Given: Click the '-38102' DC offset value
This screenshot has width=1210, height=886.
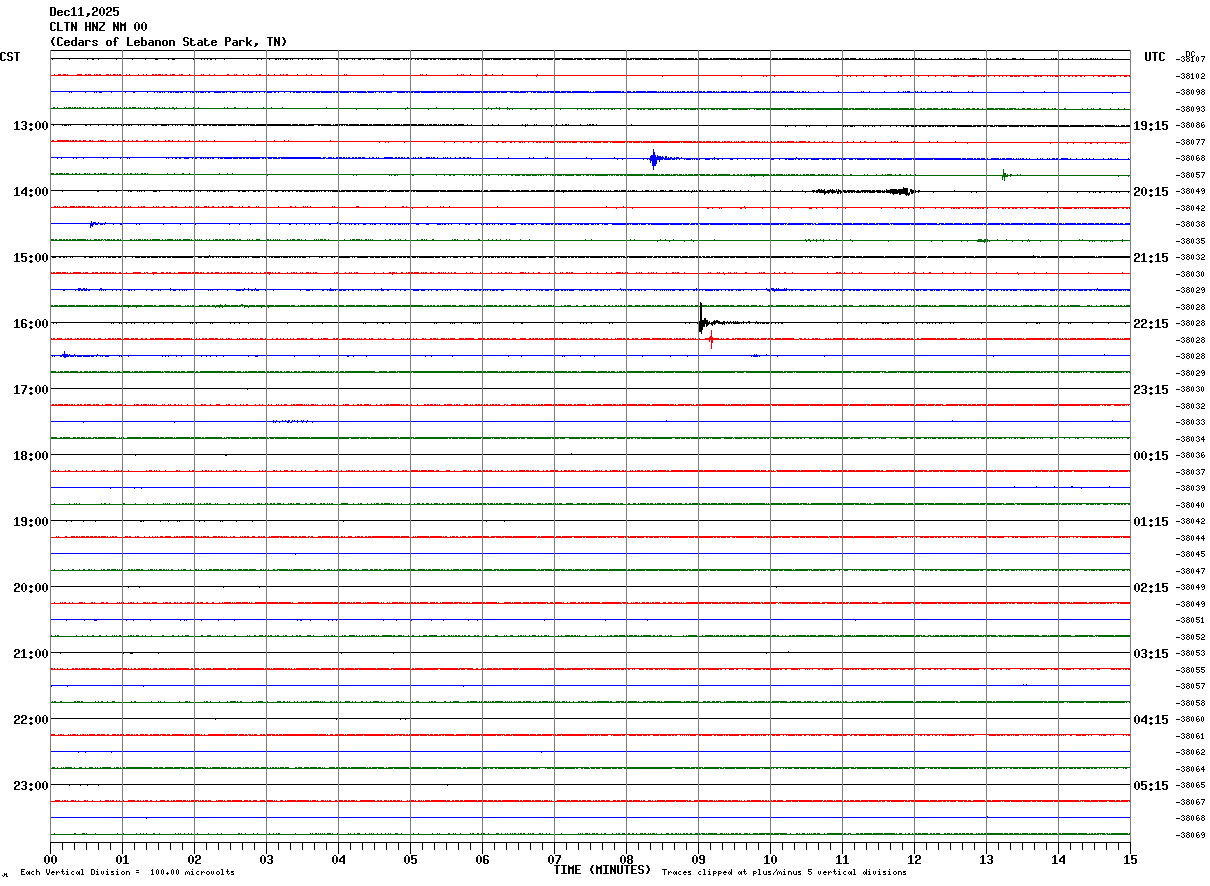Looking at the screenshot, I should pyautogui.click(x=1191, y=76).
